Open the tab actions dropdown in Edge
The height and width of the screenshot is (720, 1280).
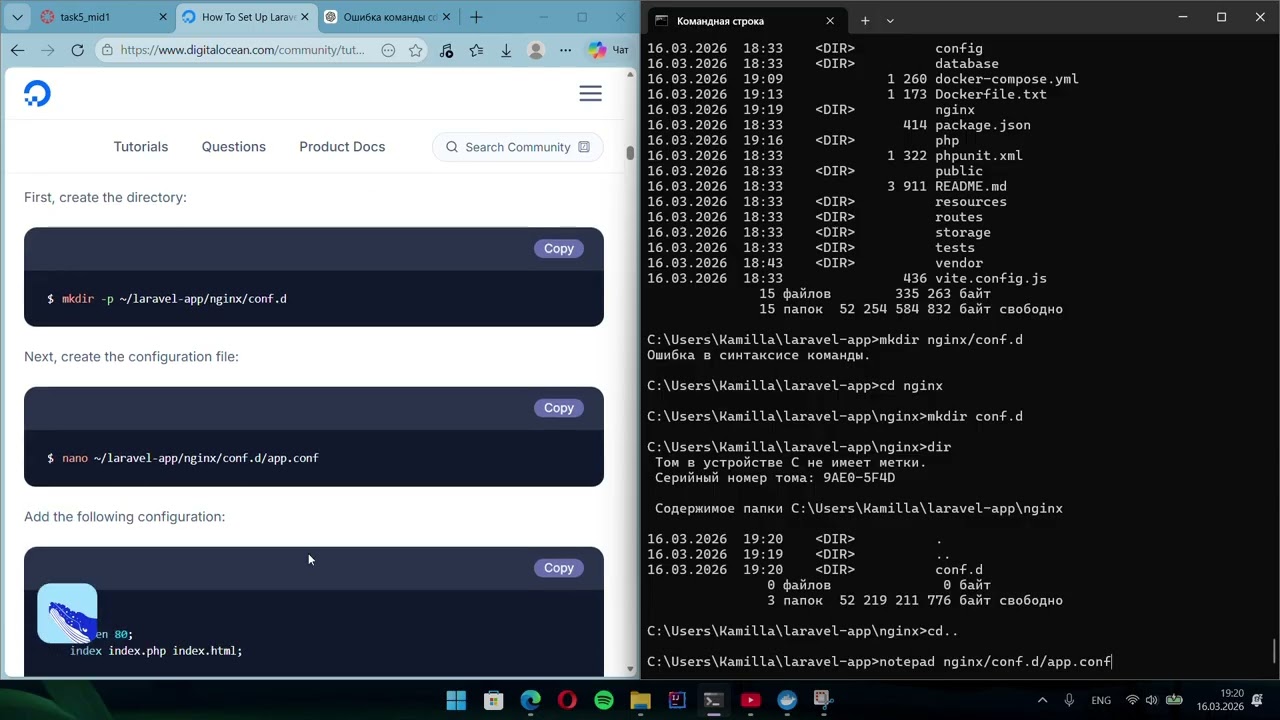click(x=17, y=17)
